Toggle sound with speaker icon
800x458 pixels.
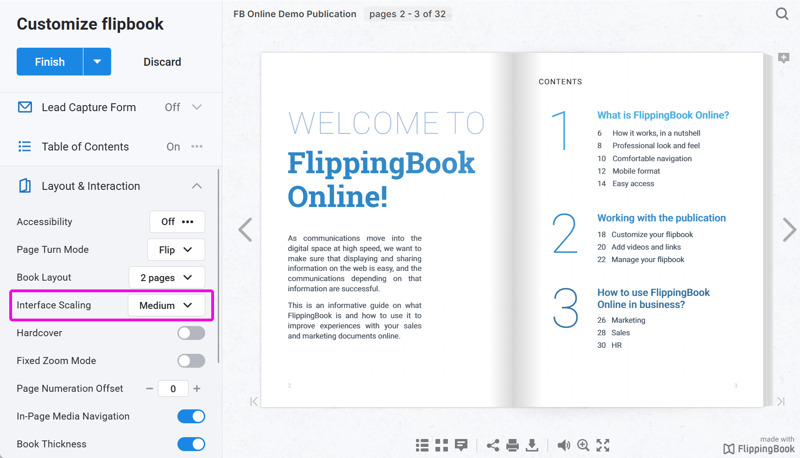564,445
